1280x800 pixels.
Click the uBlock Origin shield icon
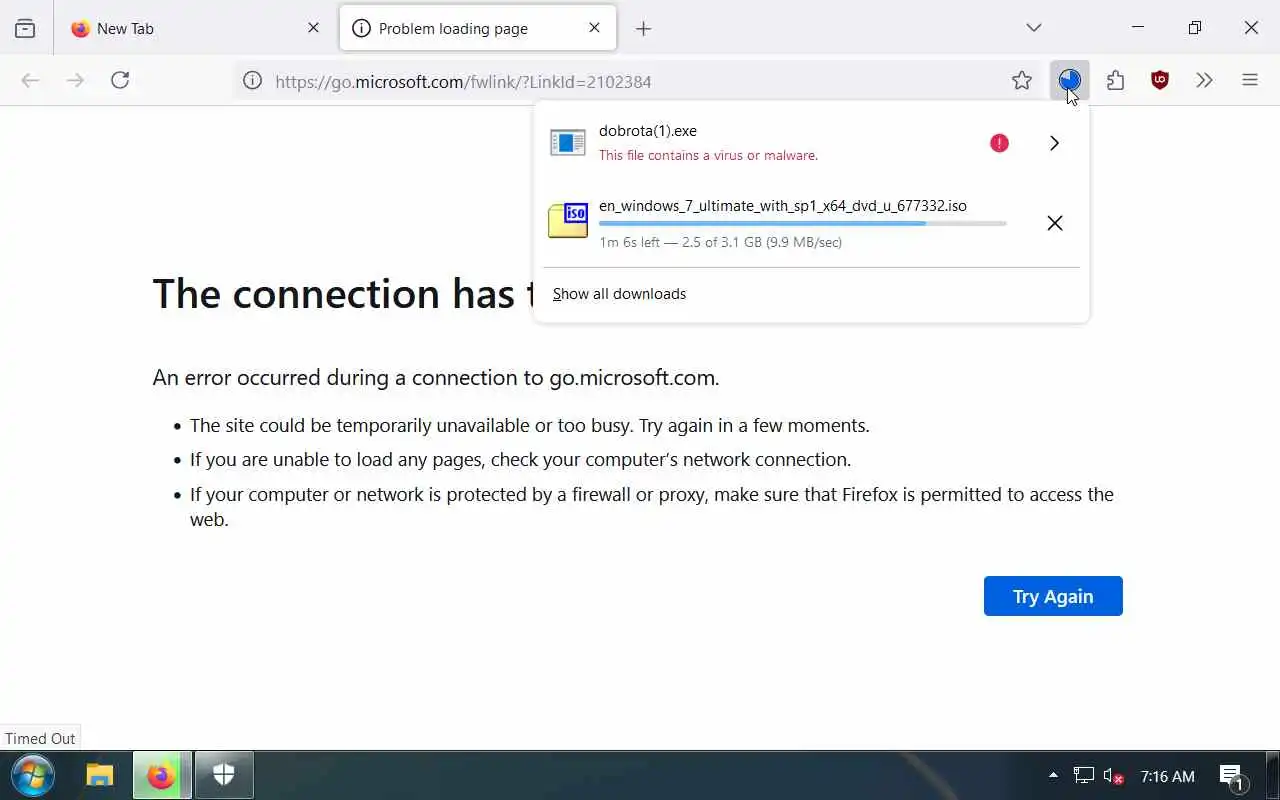pyautogui.click(x=1160, y=81)
